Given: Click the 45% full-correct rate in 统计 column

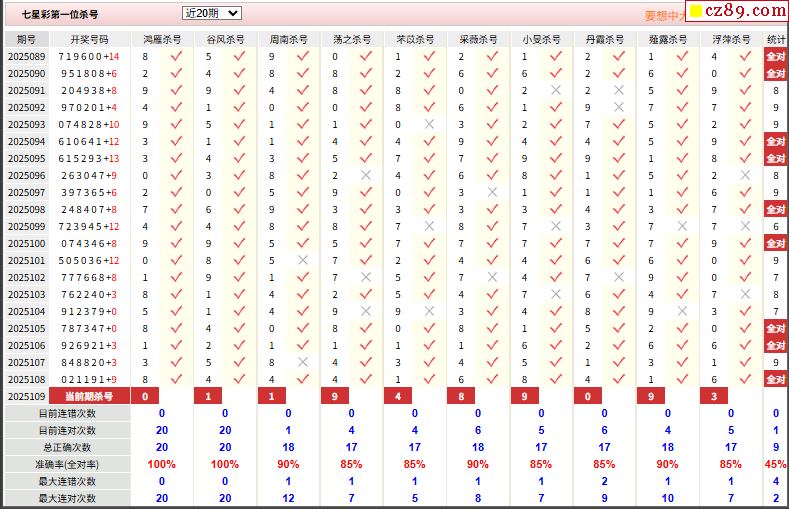Looking at the screenshot, I should [x=775, y=464].
